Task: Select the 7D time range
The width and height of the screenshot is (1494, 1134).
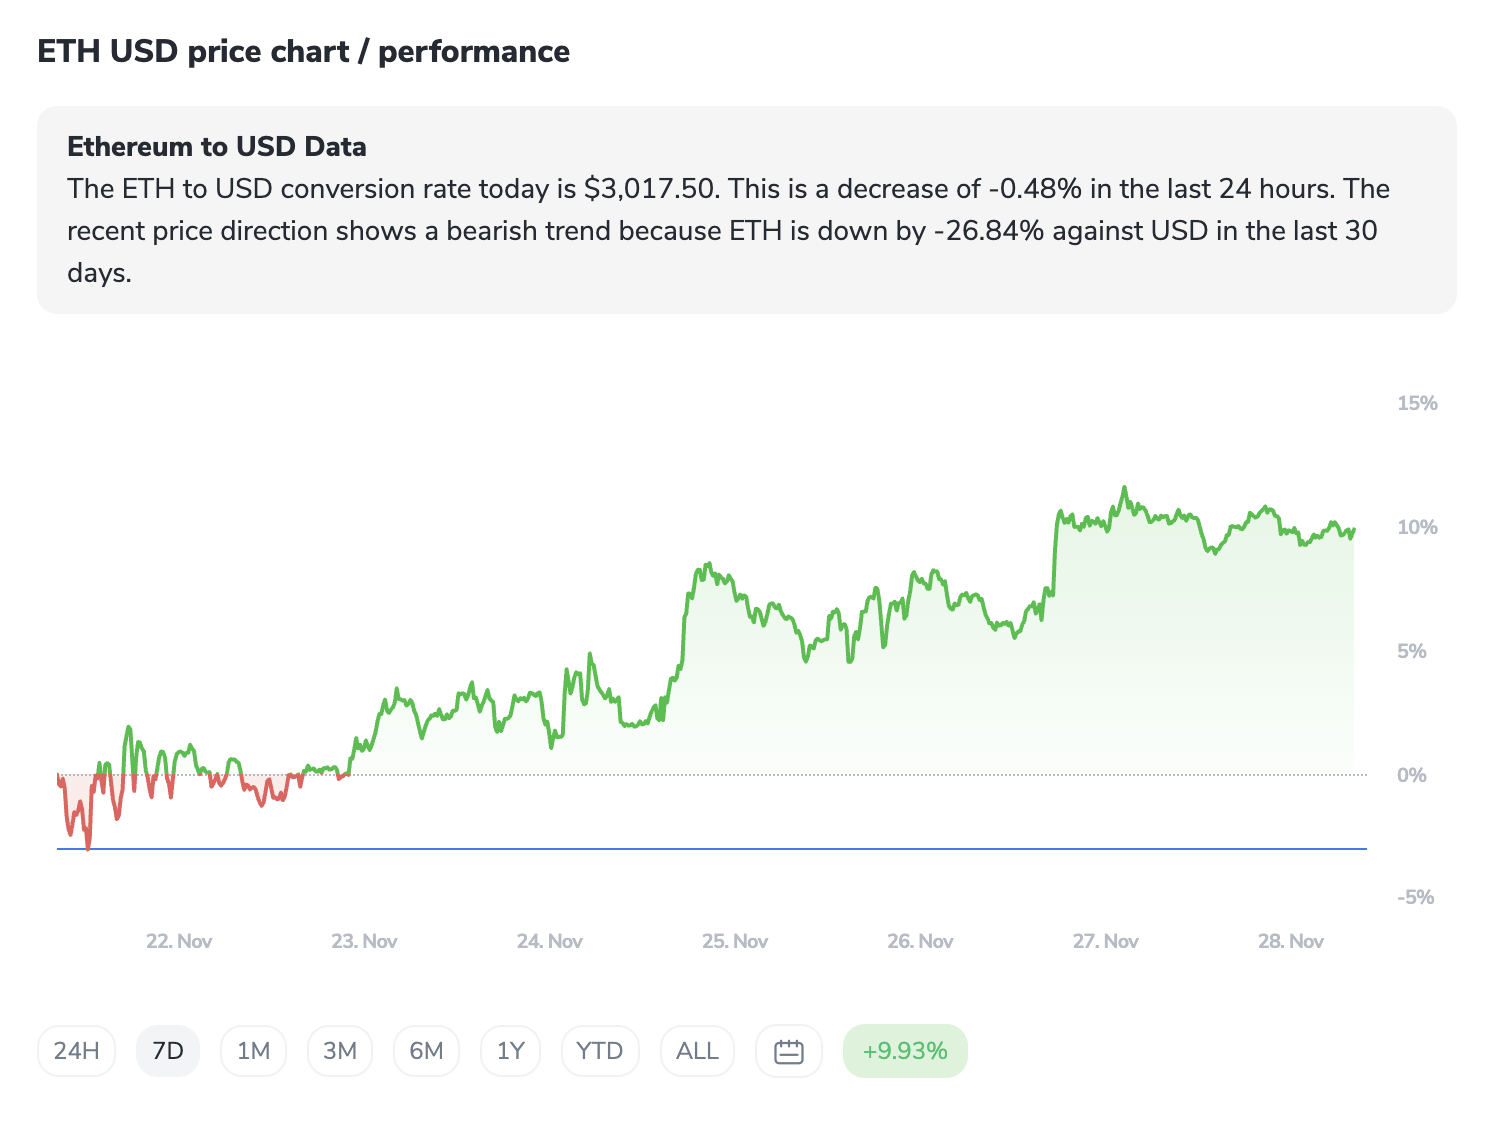Action: click(168, 1051)
